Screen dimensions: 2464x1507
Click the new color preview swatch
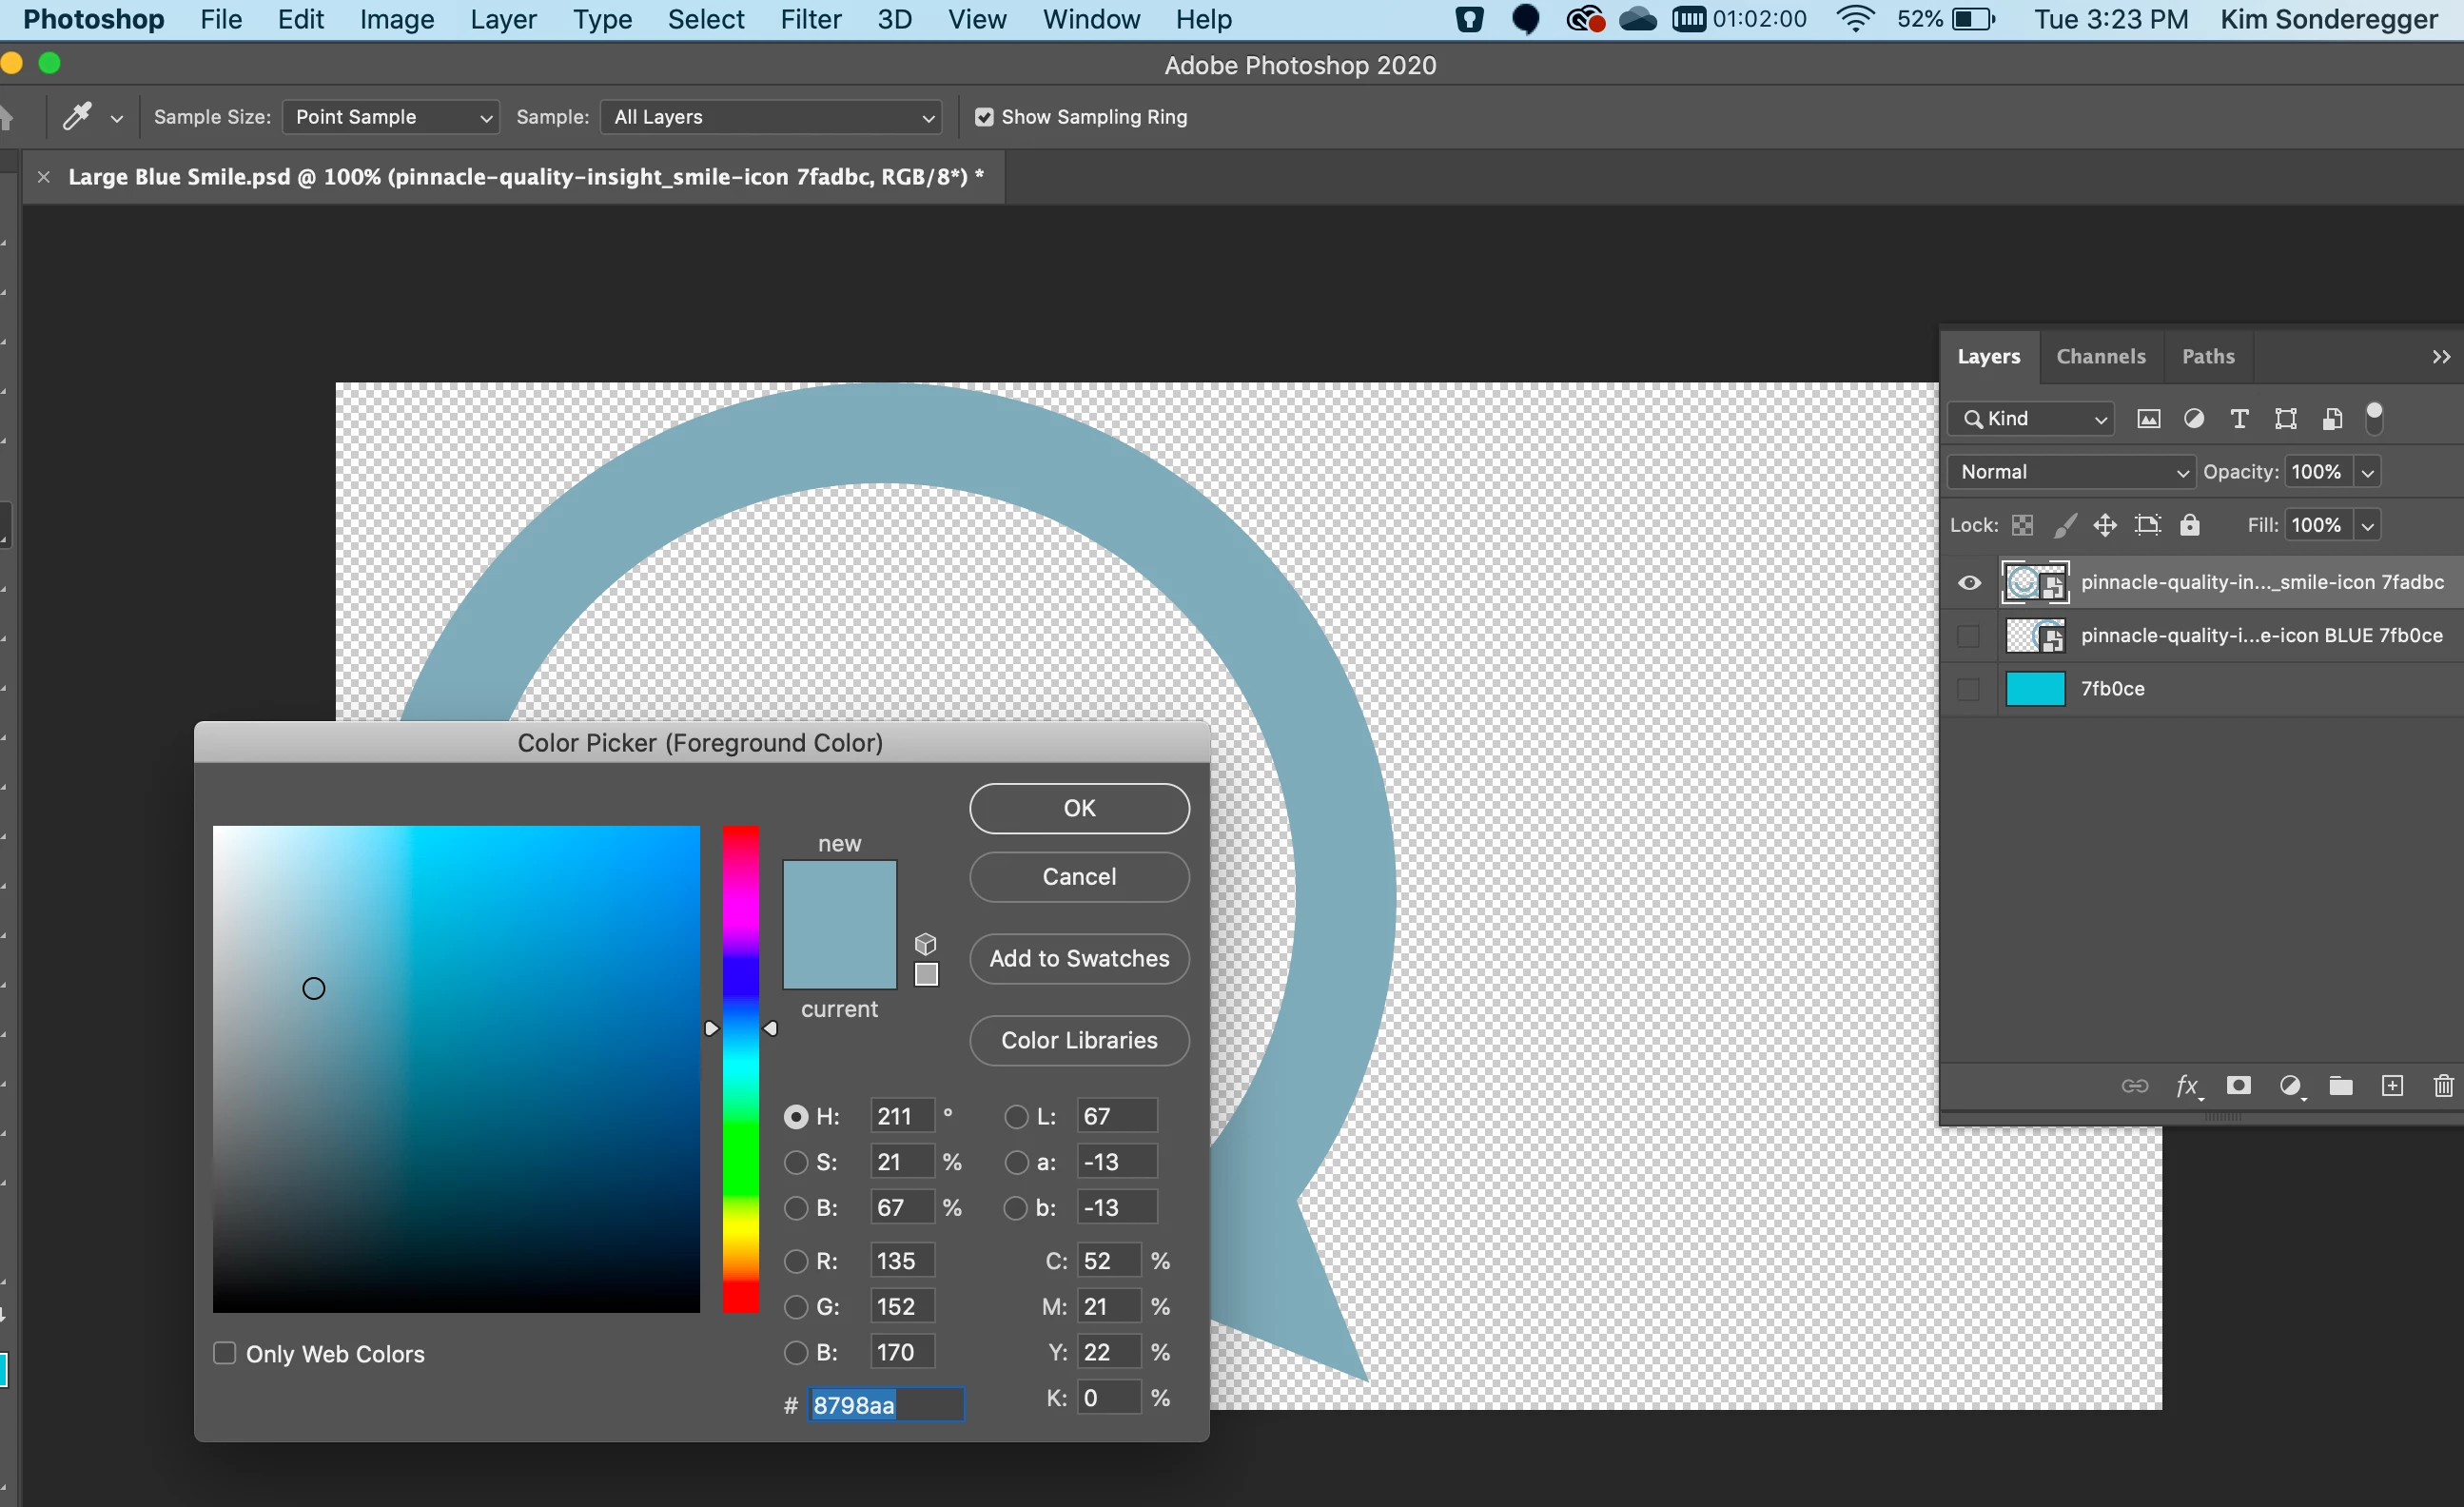pos(839,892)
